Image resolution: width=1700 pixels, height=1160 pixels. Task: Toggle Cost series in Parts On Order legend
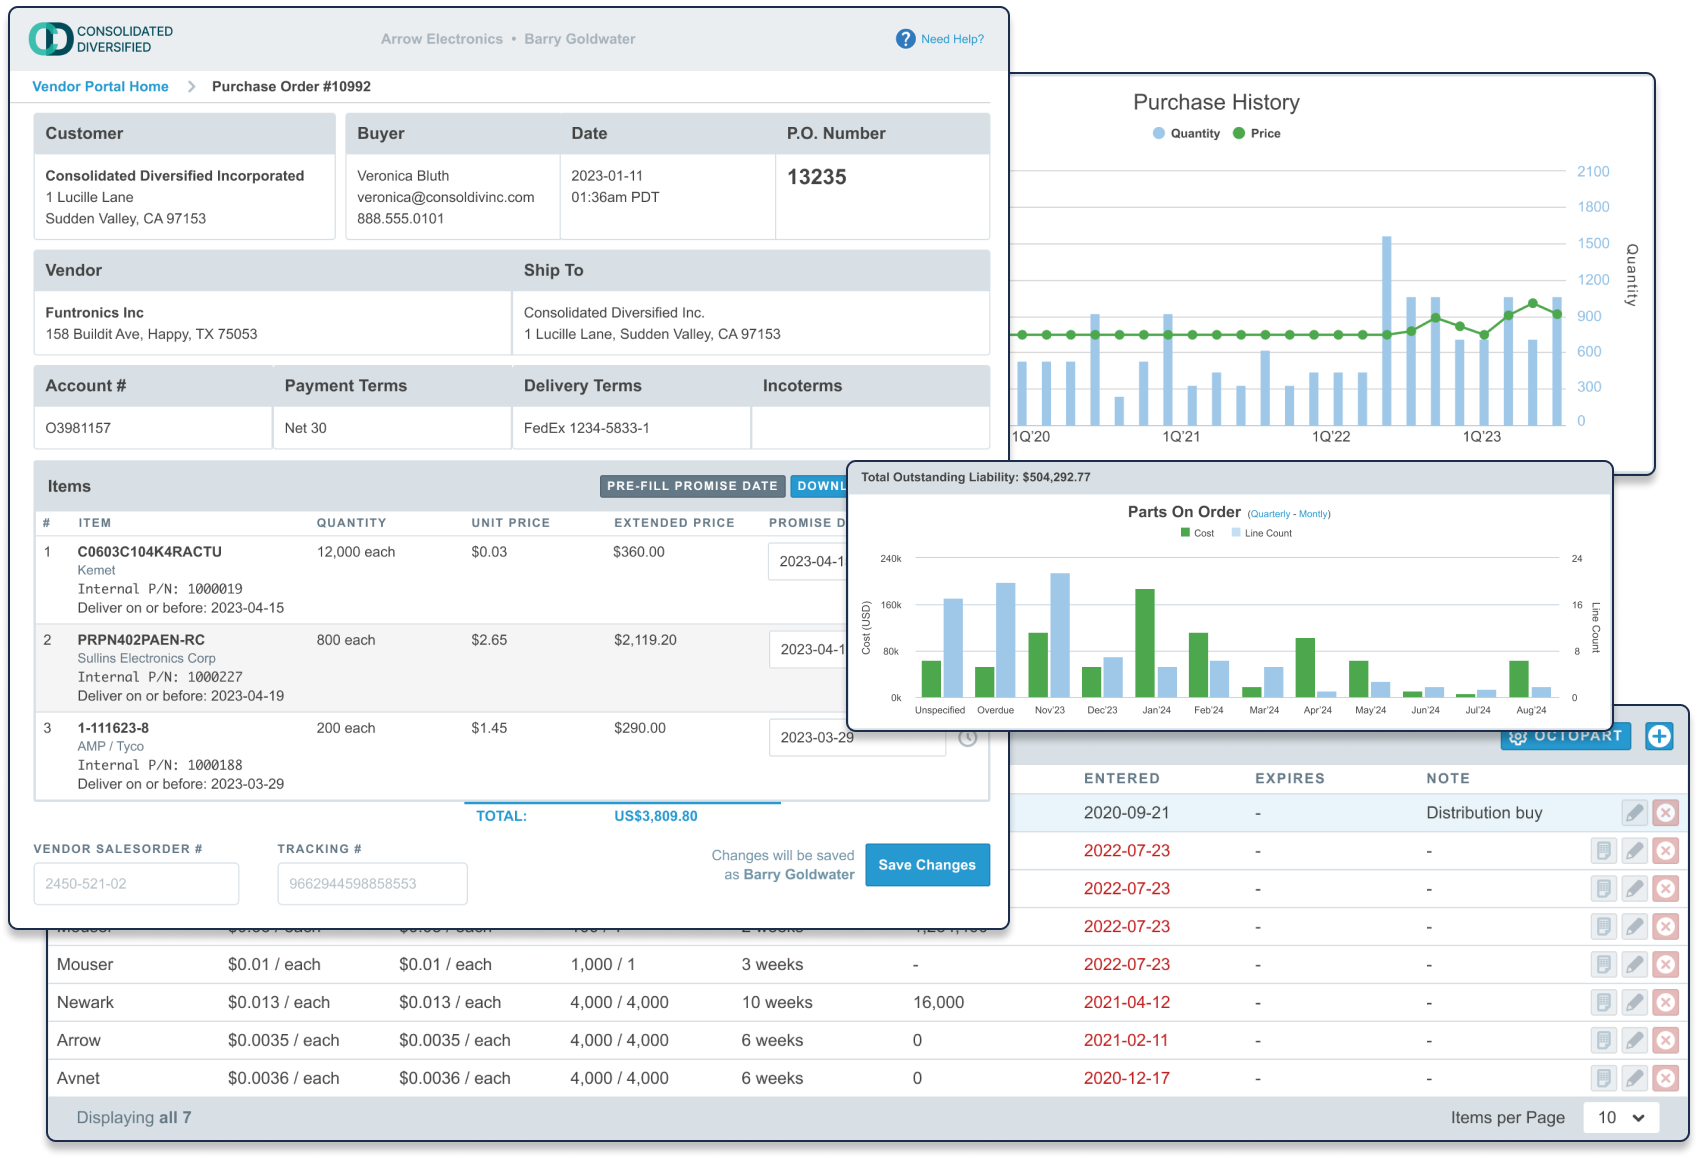click(1197, 533)
